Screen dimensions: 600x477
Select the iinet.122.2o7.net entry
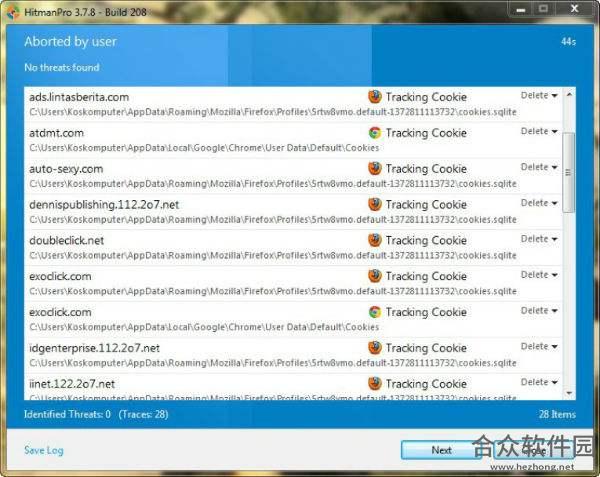pos(293,388)
